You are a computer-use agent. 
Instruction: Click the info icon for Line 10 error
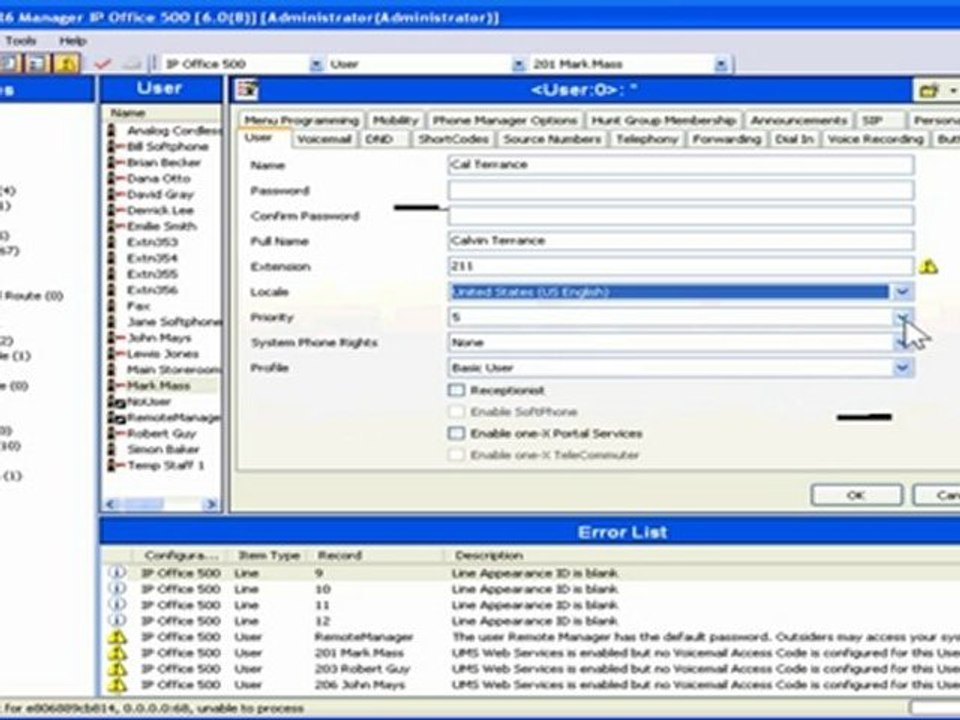pos(117,588)
